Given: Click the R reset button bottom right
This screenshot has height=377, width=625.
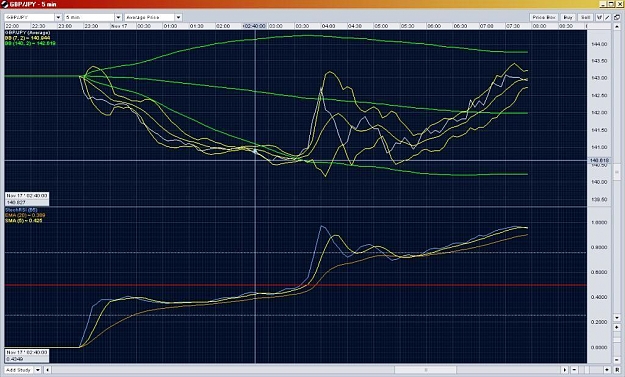Looking at the screenshot, I should (617, 370).
